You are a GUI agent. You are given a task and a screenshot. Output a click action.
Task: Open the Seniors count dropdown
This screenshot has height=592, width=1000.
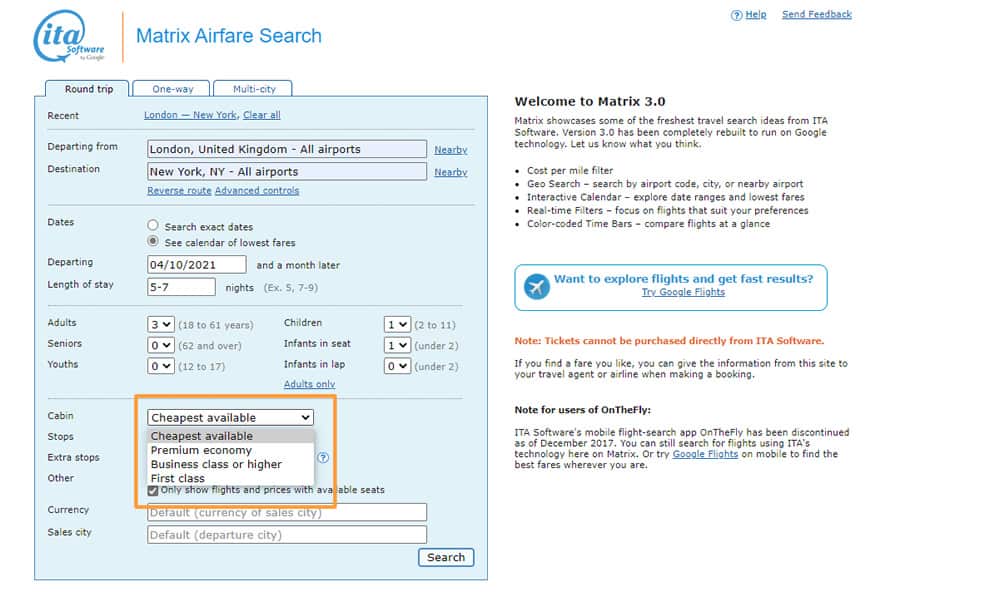coord(161,345)
